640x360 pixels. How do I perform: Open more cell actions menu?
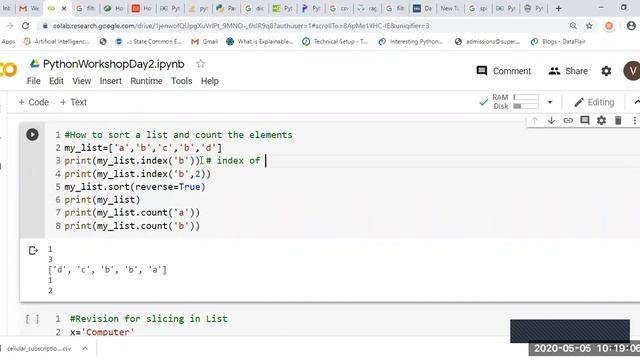pyautogui.click(x=634, y=120)
